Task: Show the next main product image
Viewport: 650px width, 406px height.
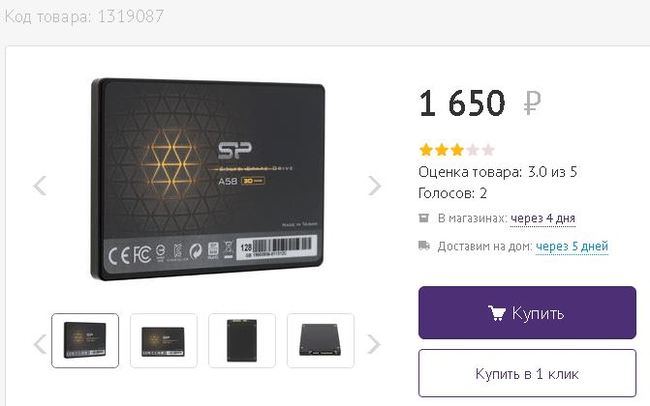Action: pyautogui.click(x=374, y=185)
